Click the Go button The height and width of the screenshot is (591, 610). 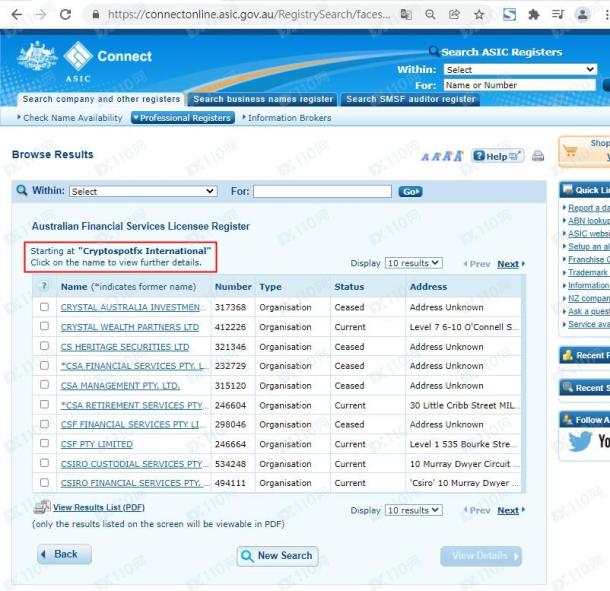pos(410,191)
